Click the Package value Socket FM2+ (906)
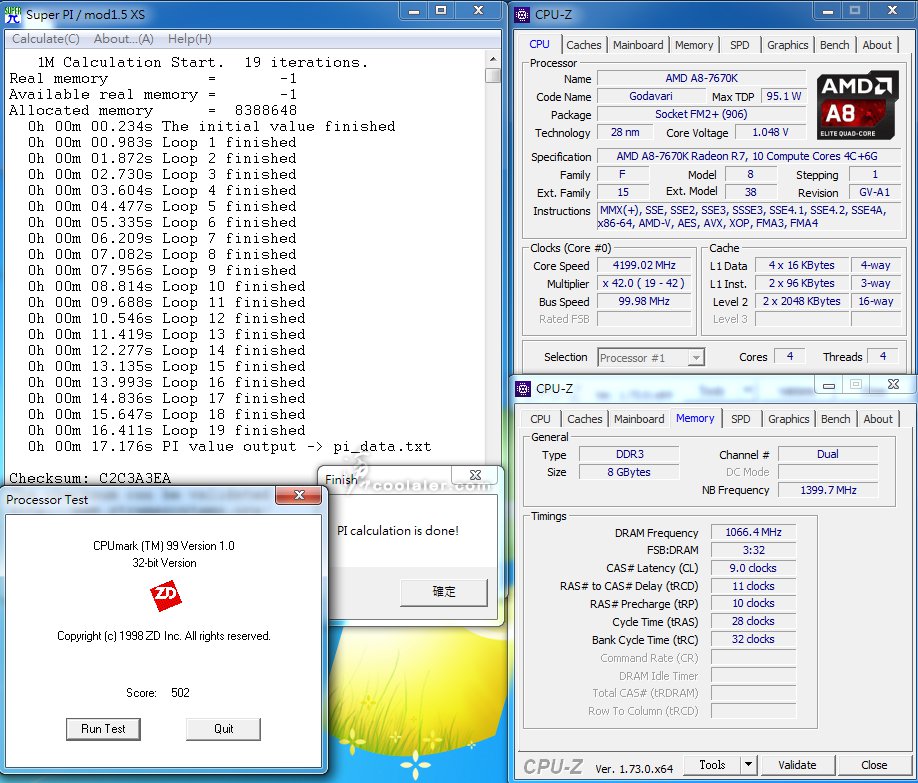Image resolution: width=918 pixels, height=783 pixels. click(701, 114)
